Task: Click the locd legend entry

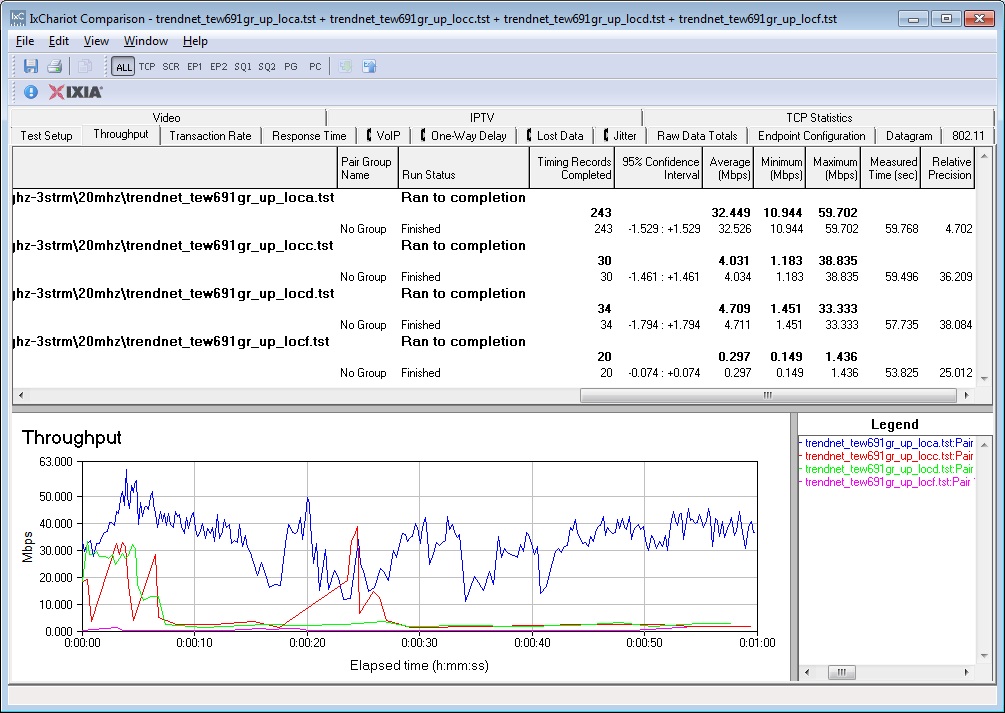Action: point(888,469)
